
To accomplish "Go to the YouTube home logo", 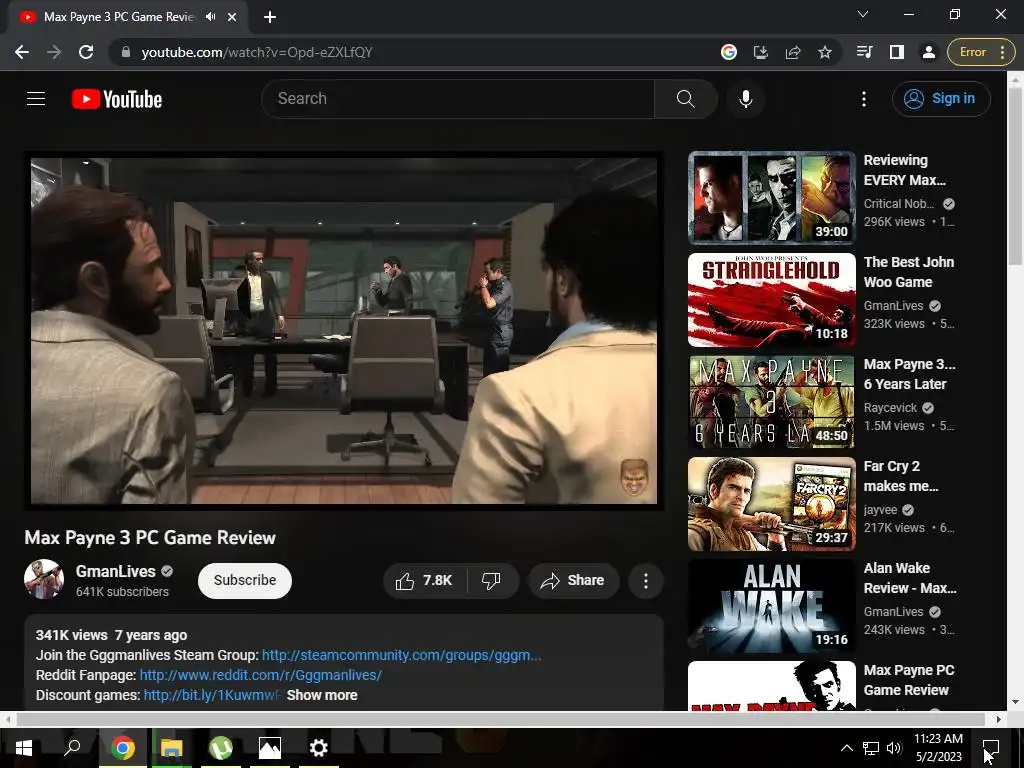I will 117,99.
